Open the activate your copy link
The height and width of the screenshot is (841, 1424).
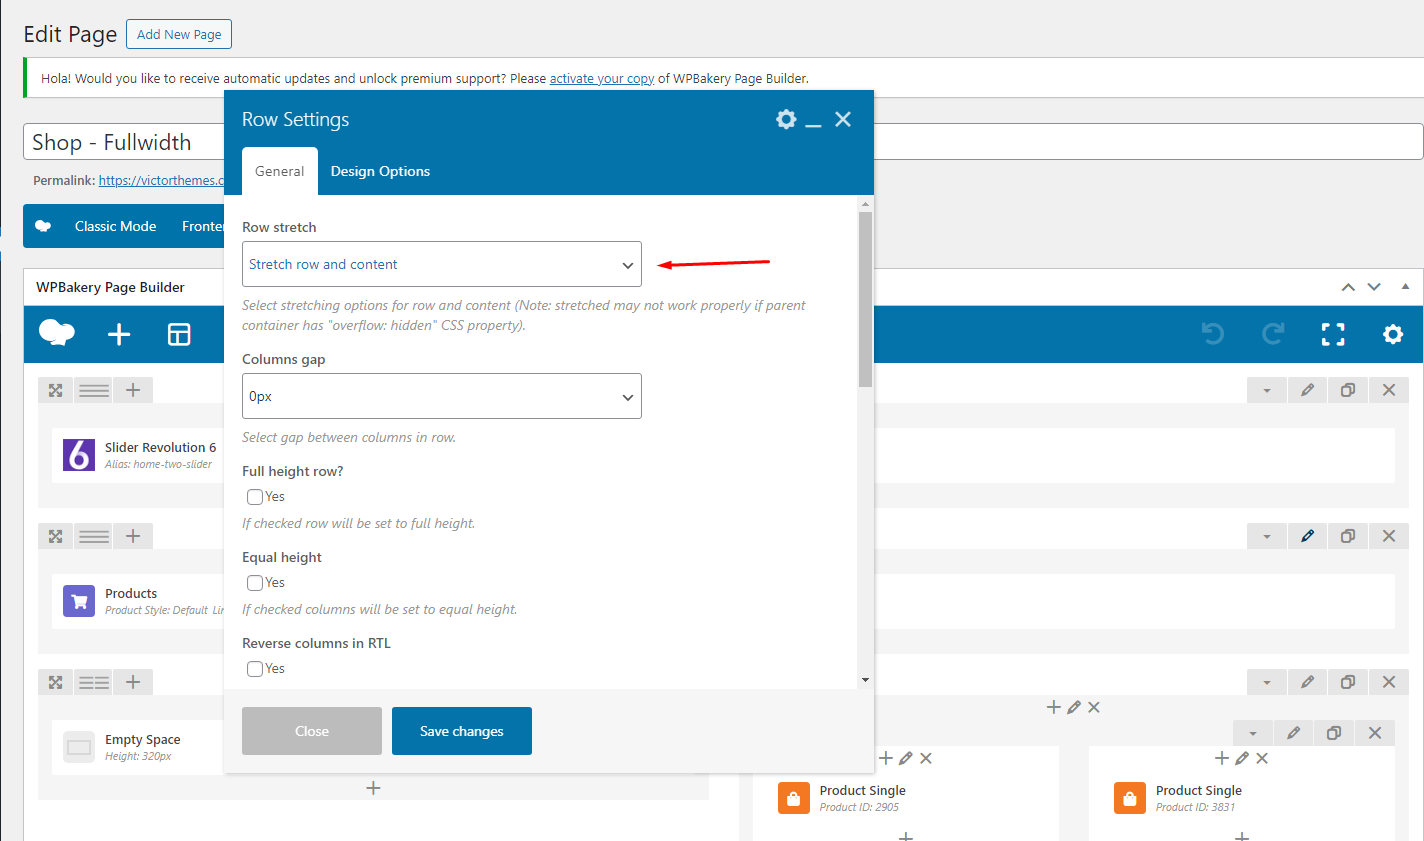(602, 78)
